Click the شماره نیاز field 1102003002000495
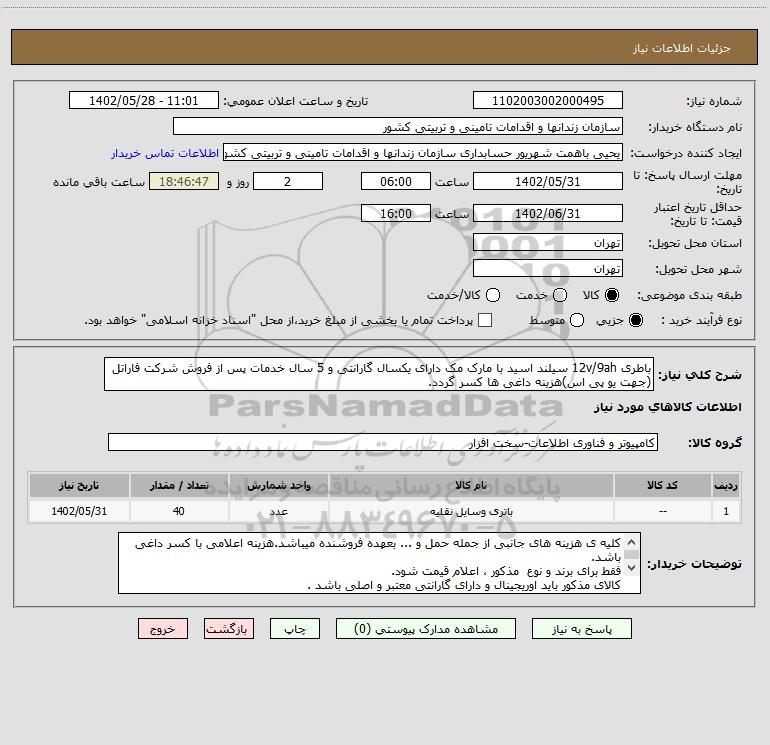The image size is (770, 745). [x=548, y=100]
